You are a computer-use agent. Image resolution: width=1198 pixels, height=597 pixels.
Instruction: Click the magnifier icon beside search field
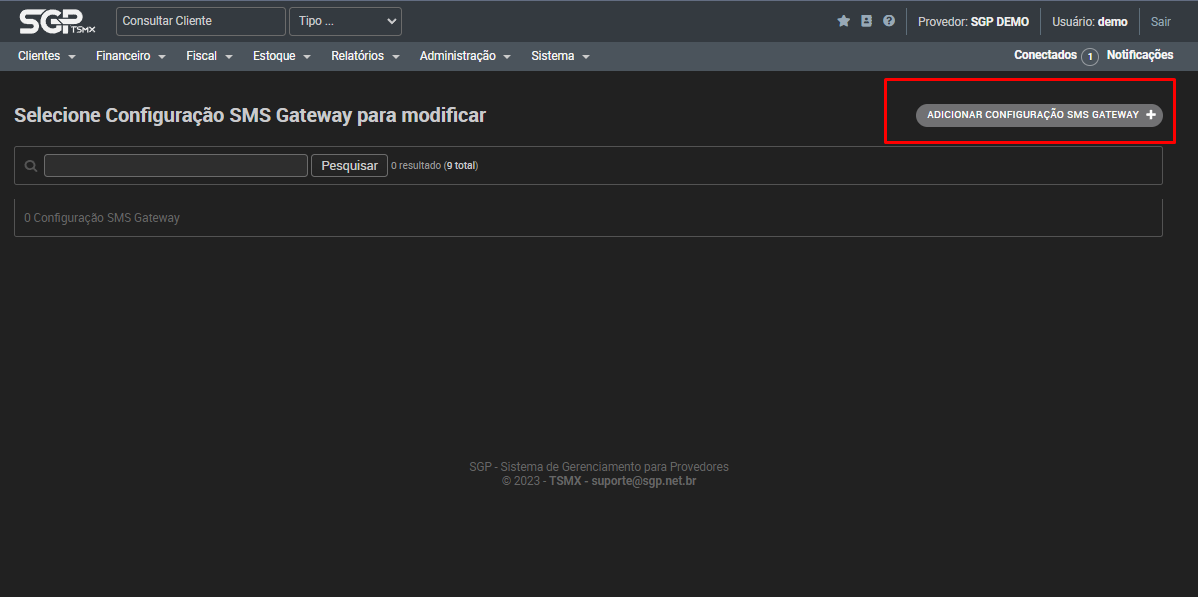(31, 166)
